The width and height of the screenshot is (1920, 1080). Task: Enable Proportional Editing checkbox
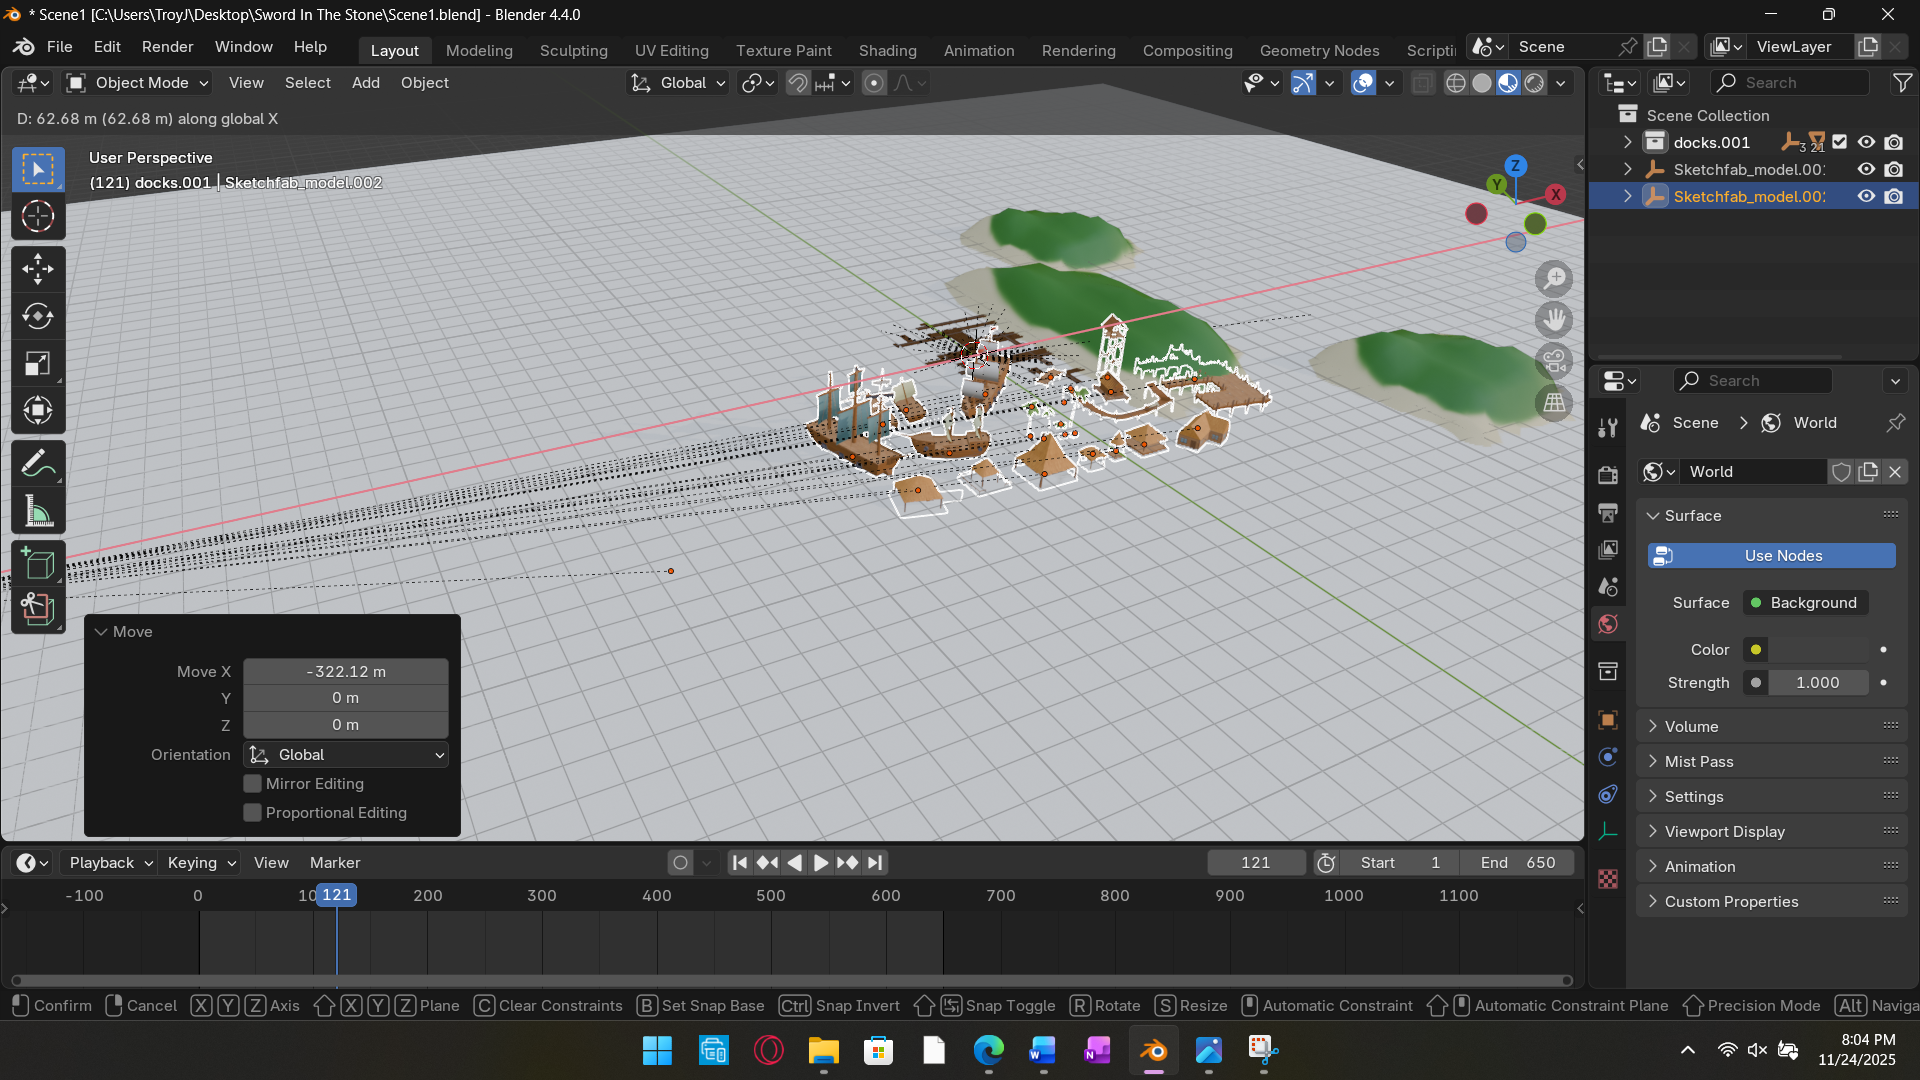click(253, 813)
